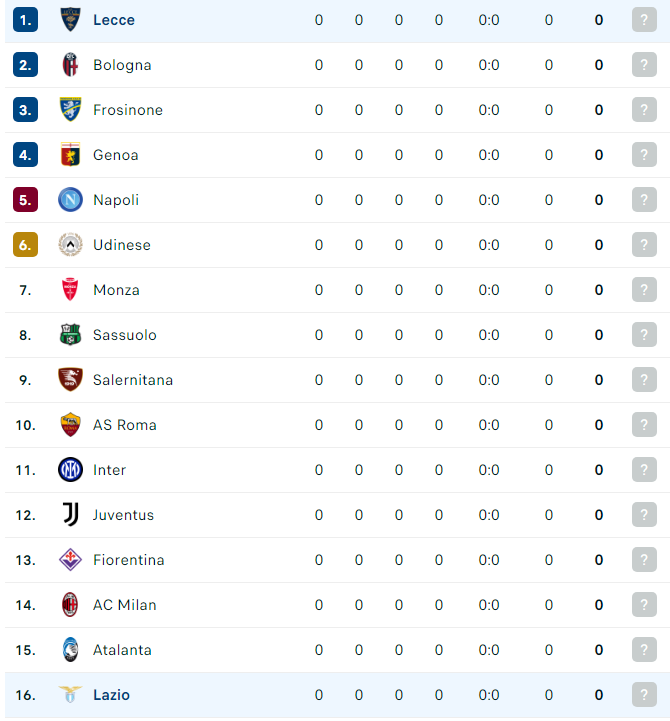Click the maroon rank 5 badge
Screen dimensions: 670x721
click(25, 200)
